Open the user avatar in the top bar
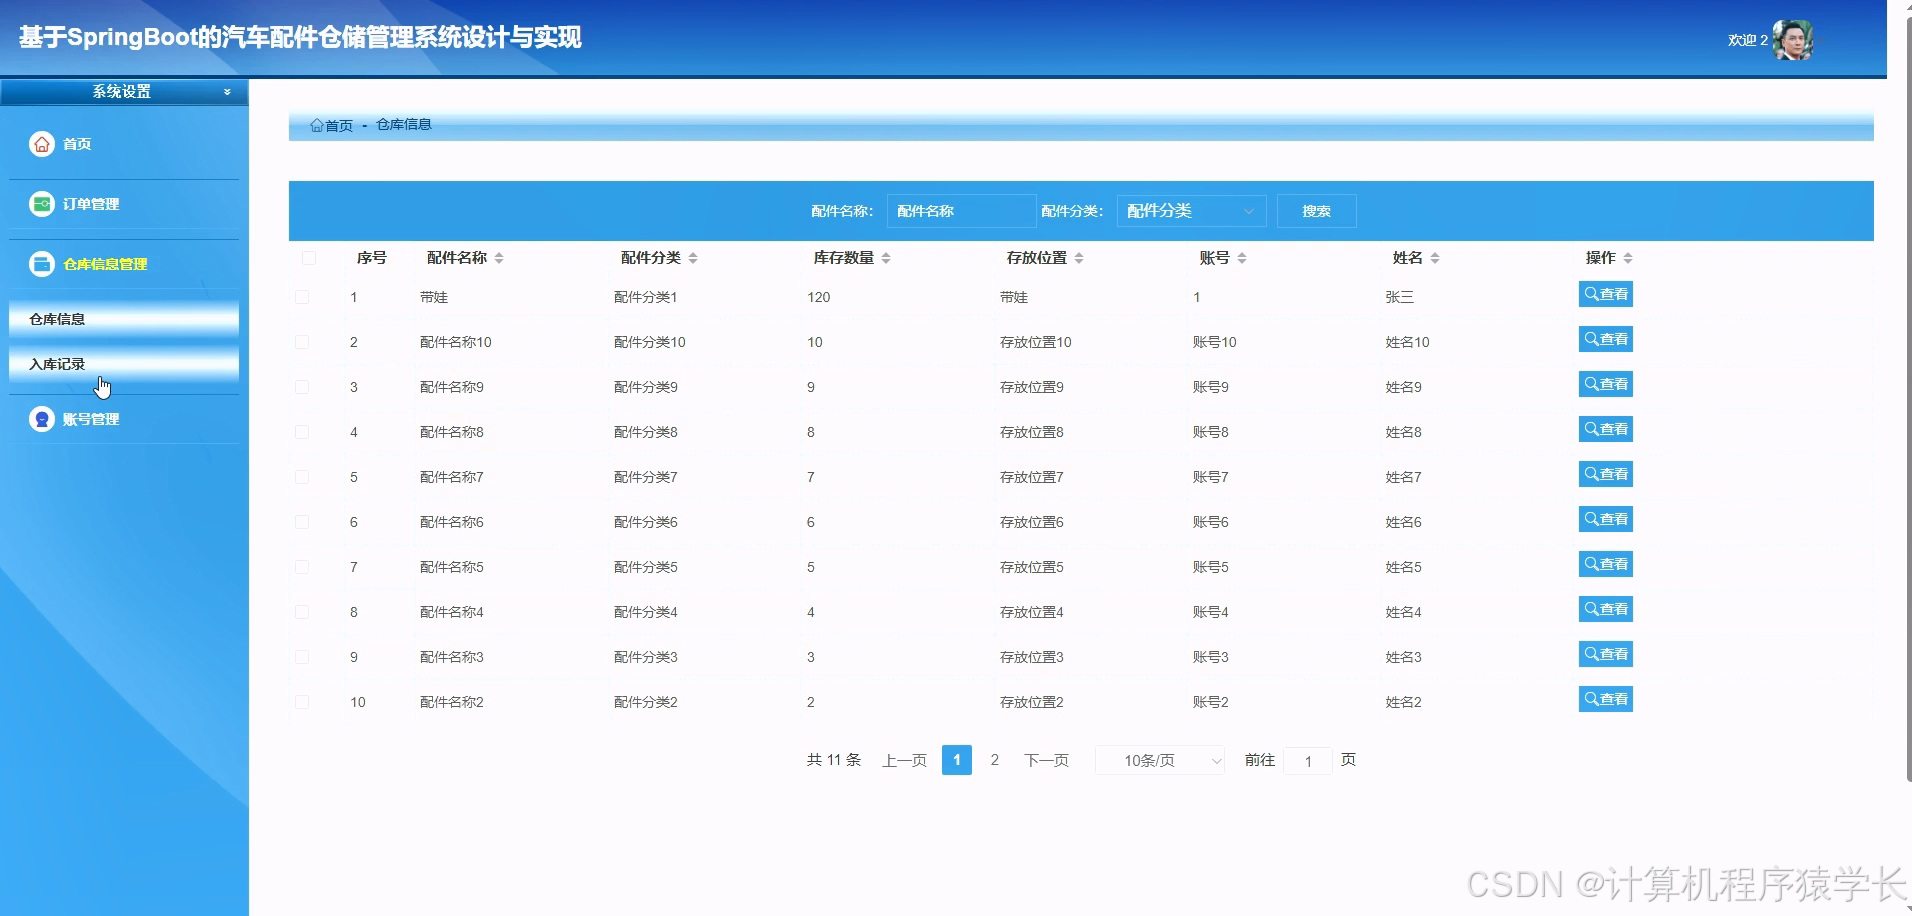Image resolution: width=1912 pixels, height=916 pixels. [1795, 38]
